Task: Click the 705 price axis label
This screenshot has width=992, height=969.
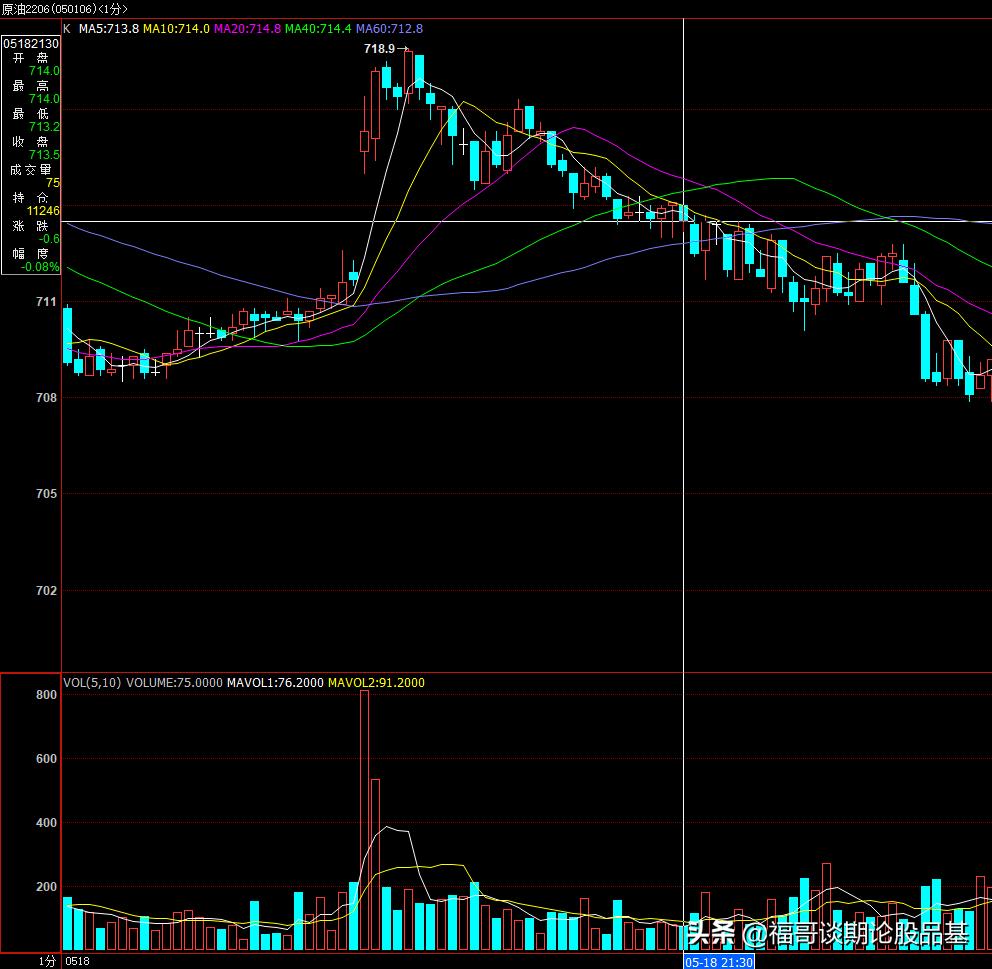Action: point(46,494)
